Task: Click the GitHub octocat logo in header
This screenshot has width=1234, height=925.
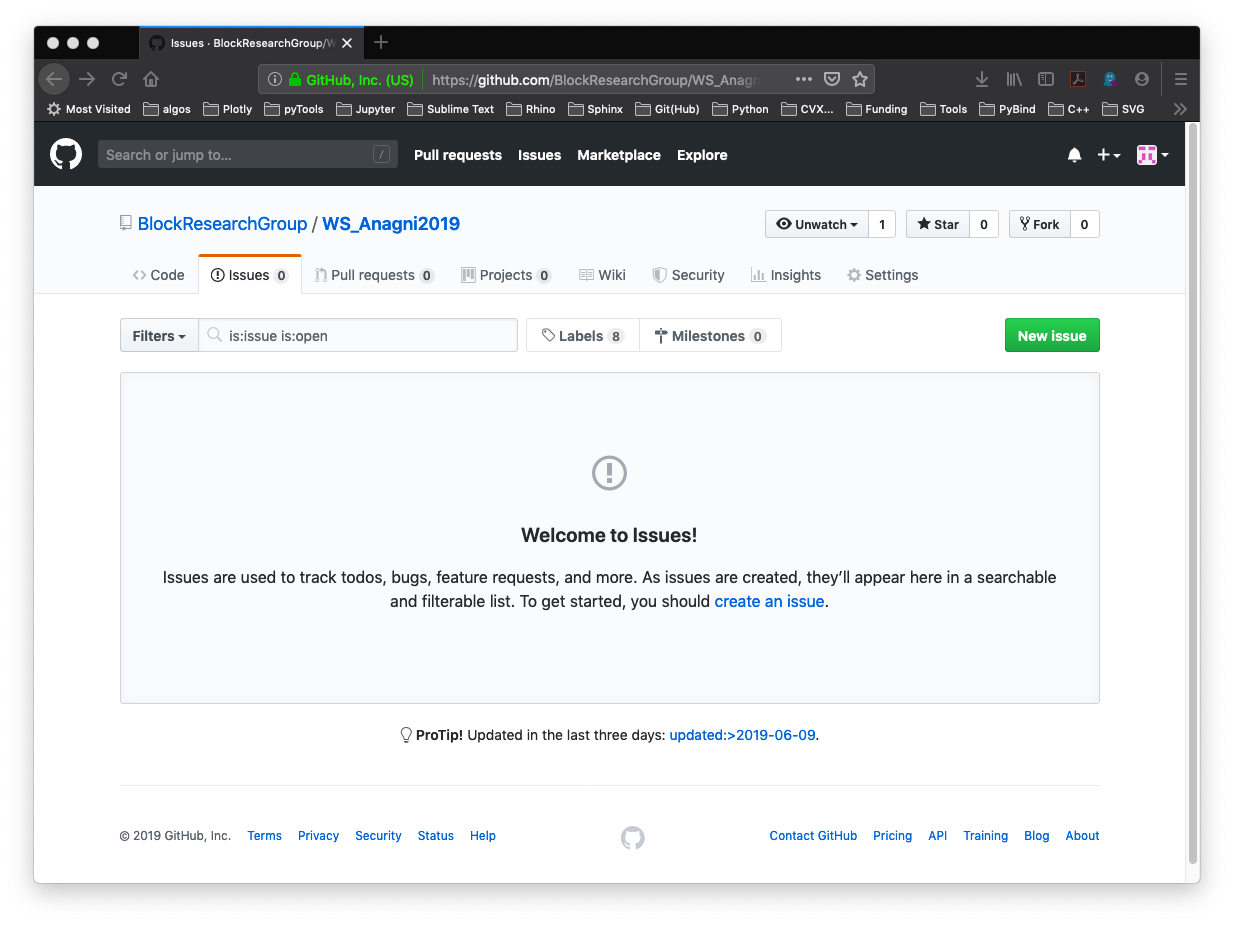Action: (66, 154)
